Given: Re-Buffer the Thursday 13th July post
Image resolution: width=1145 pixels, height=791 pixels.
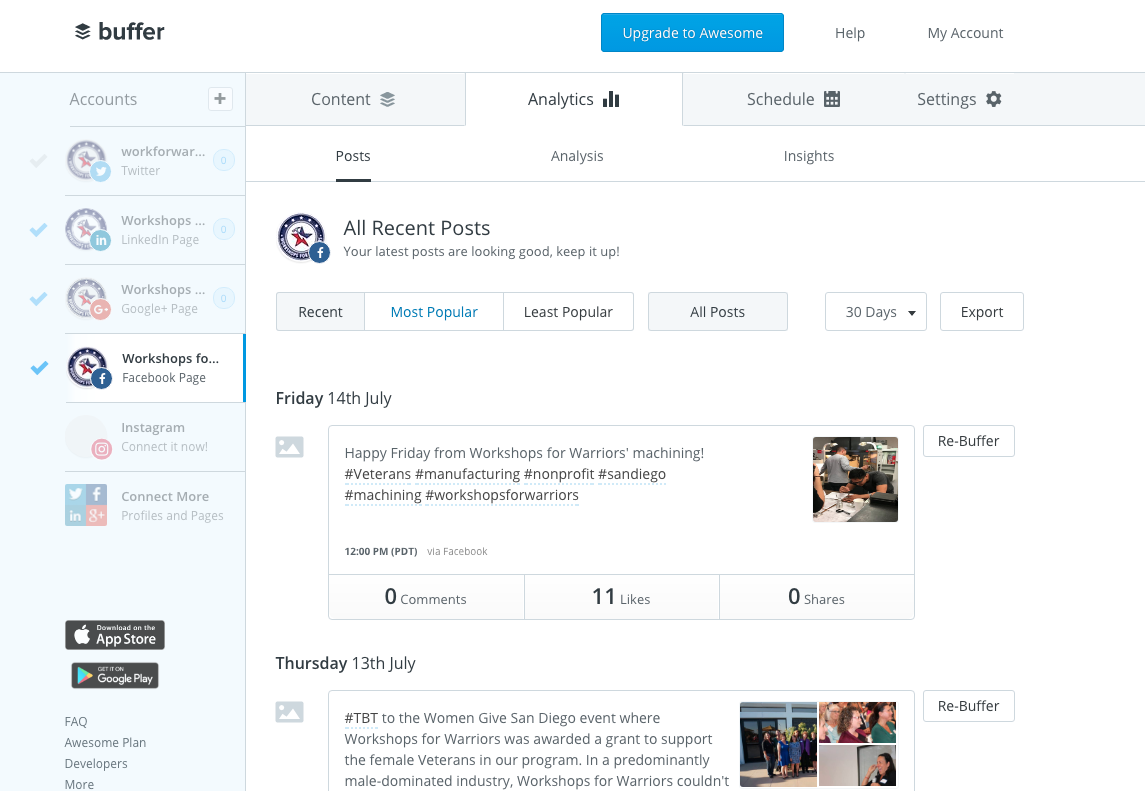Looking at the screenshot, I should [968, 706].
